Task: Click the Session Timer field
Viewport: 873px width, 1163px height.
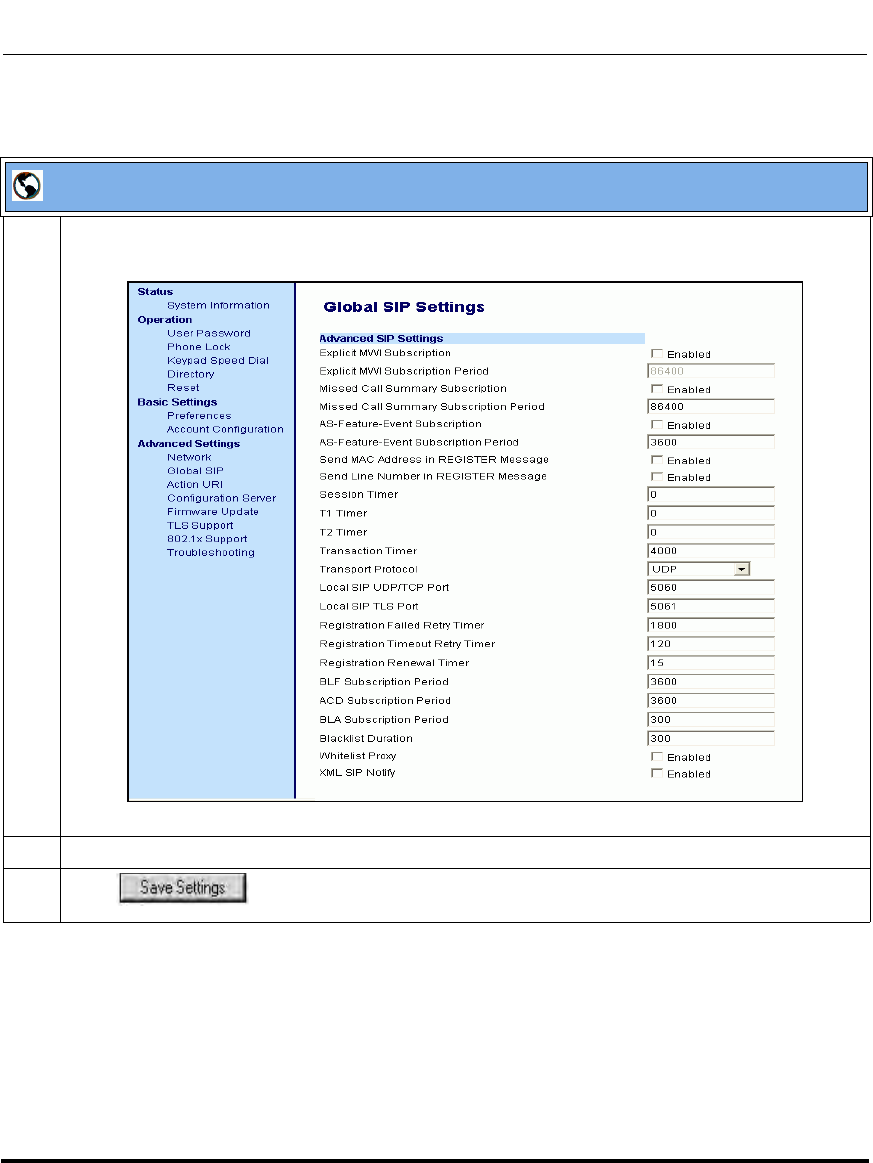Action: 711,495
